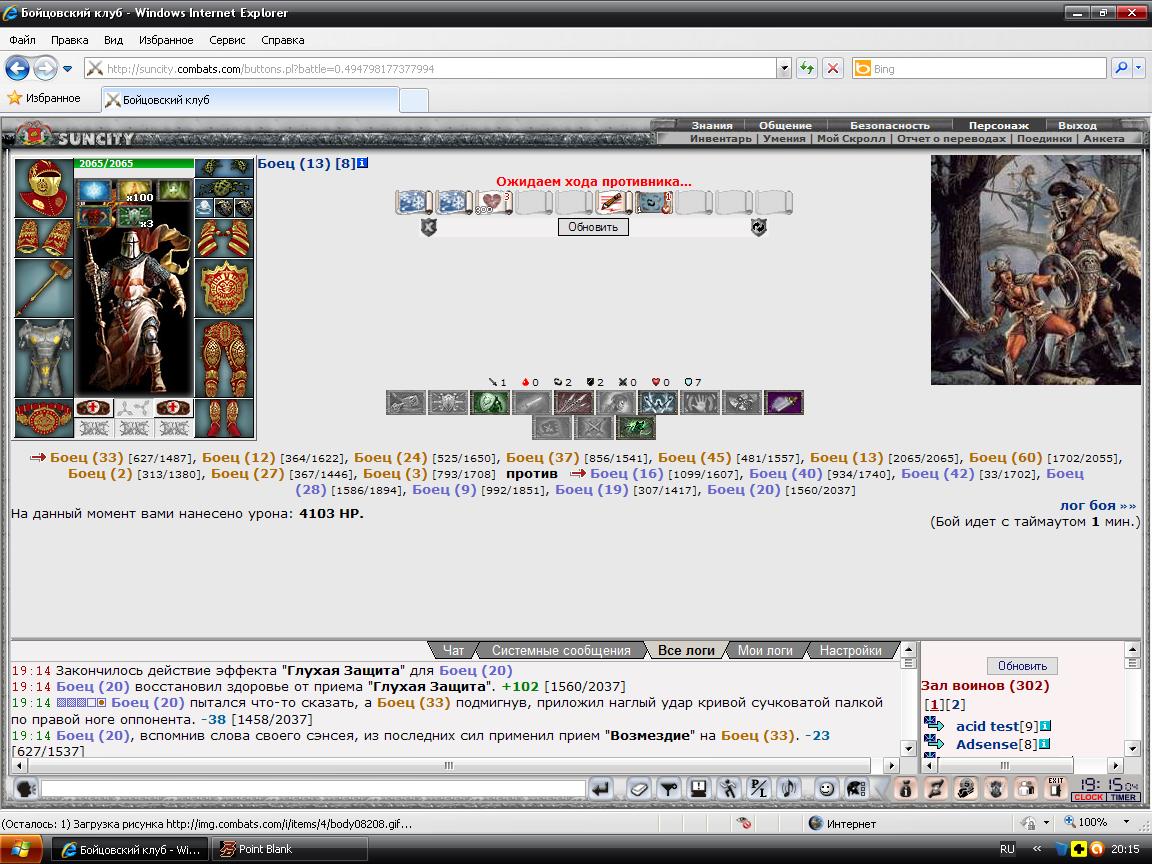Click the money bag icon
Viewport: 1152px width, 864px height.
pos(905,789)
